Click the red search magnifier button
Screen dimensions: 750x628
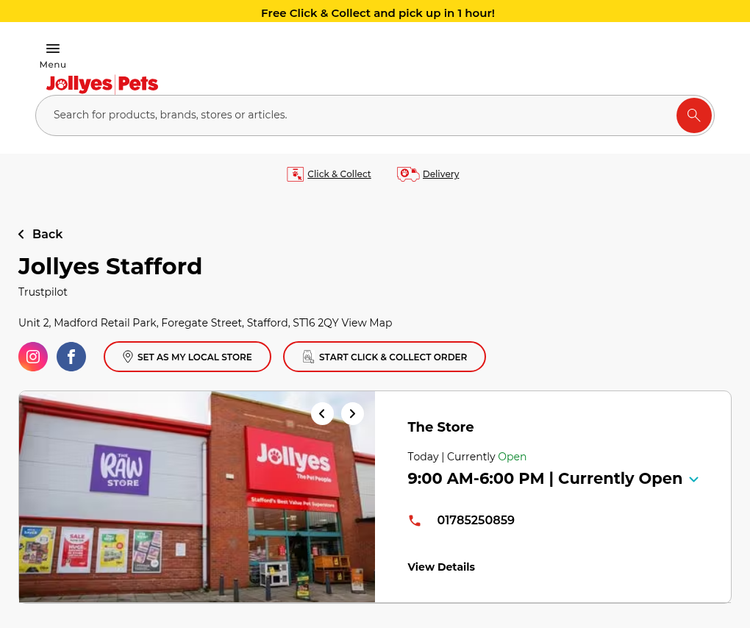[x=694, y=115]
